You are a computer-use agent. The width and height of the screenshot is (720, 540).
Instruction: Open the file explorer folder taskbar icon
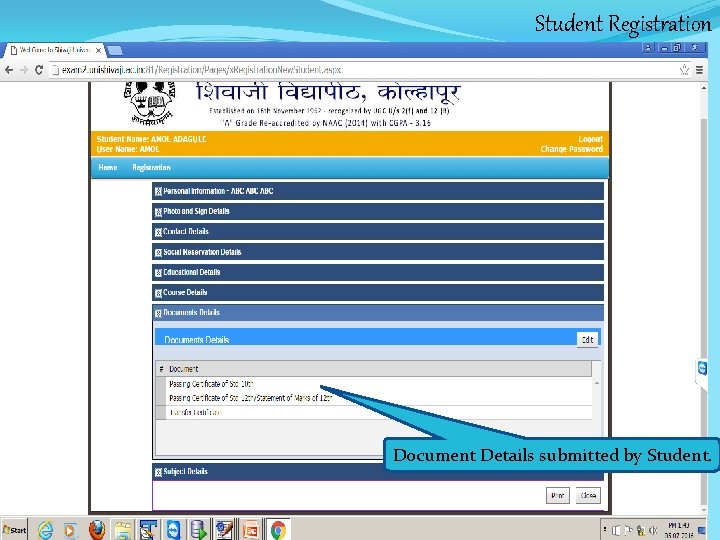pyautogui.click(x=122, y=530)
